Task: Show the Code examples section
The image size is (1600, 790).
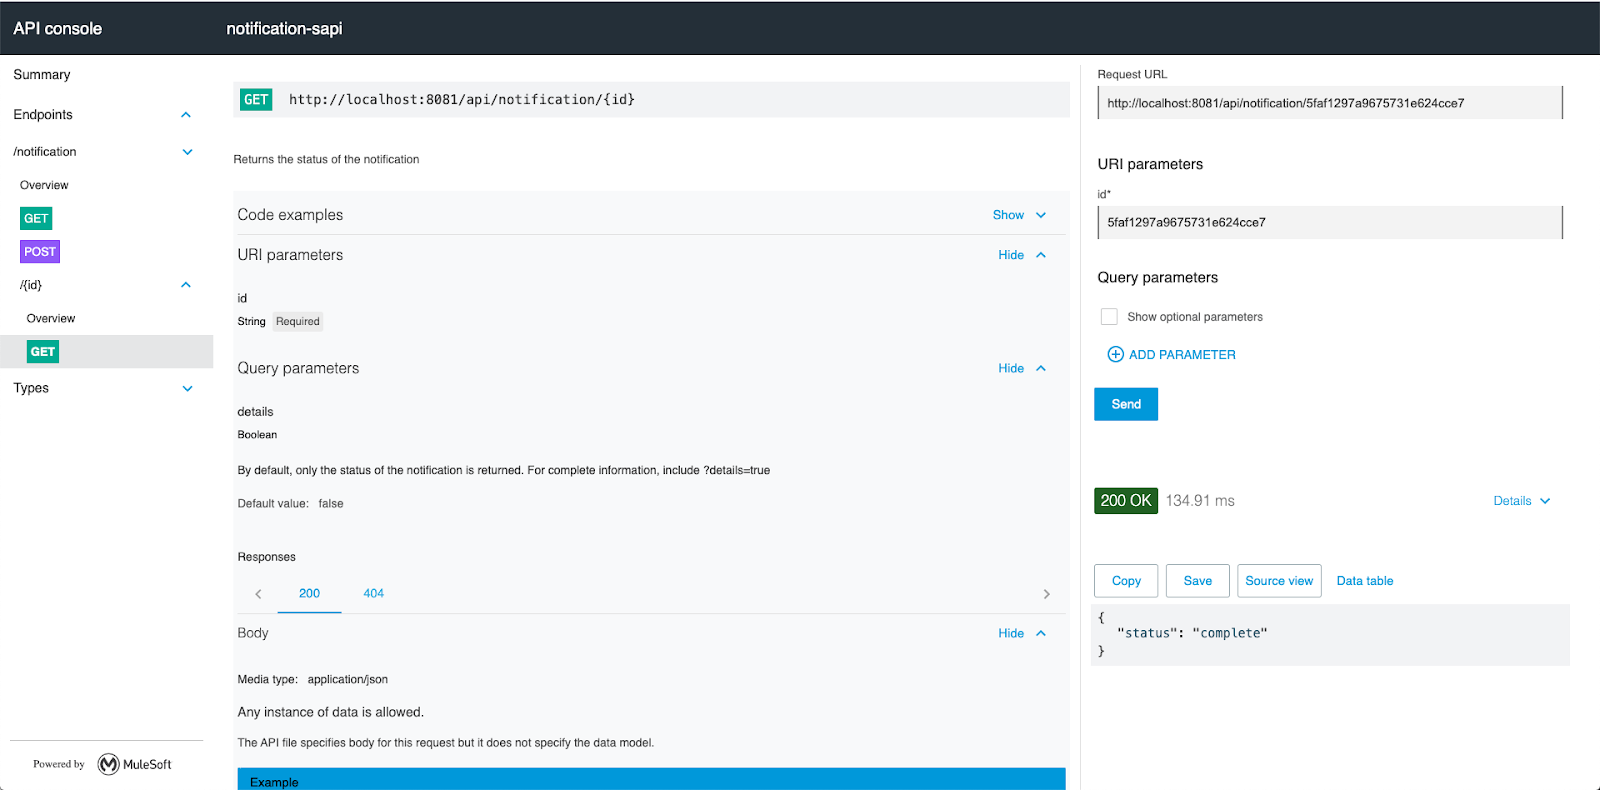Action: point(1018,215)
